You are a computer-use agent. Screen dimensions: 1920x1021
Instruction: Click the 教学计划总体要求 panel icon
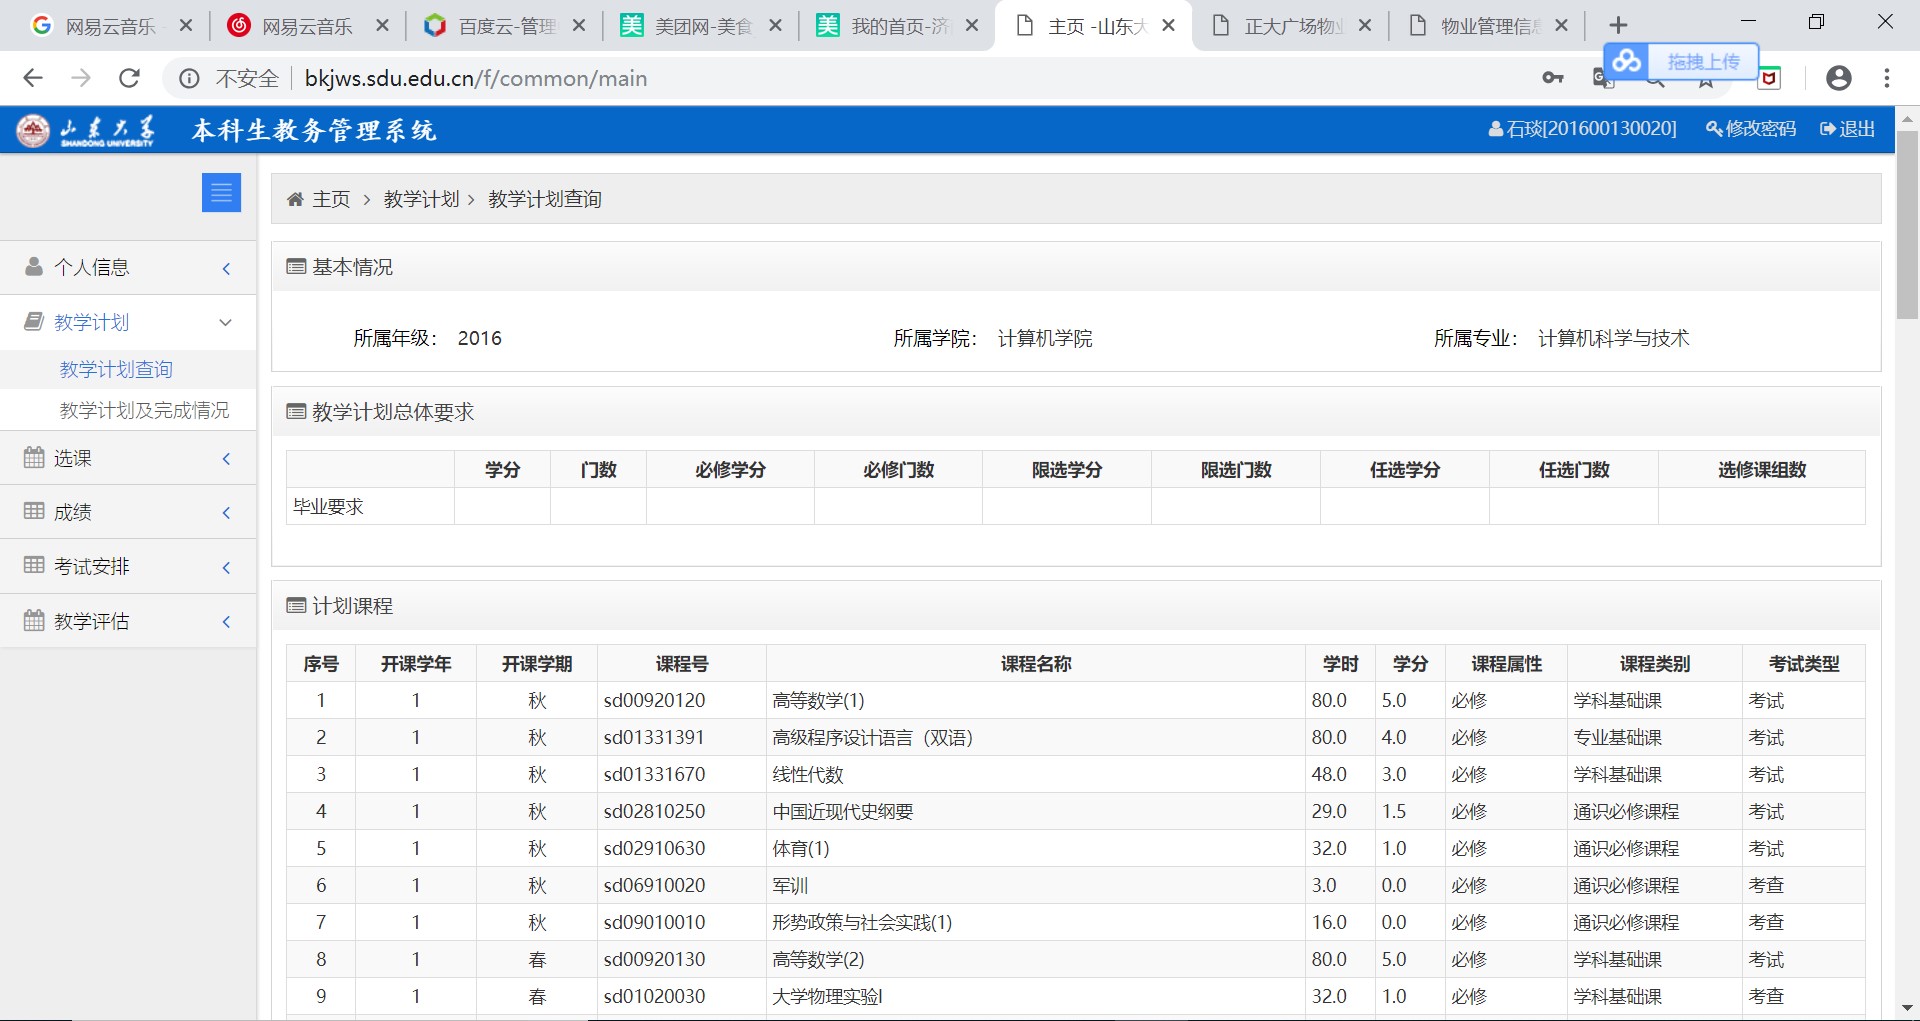tap(296, 411)
